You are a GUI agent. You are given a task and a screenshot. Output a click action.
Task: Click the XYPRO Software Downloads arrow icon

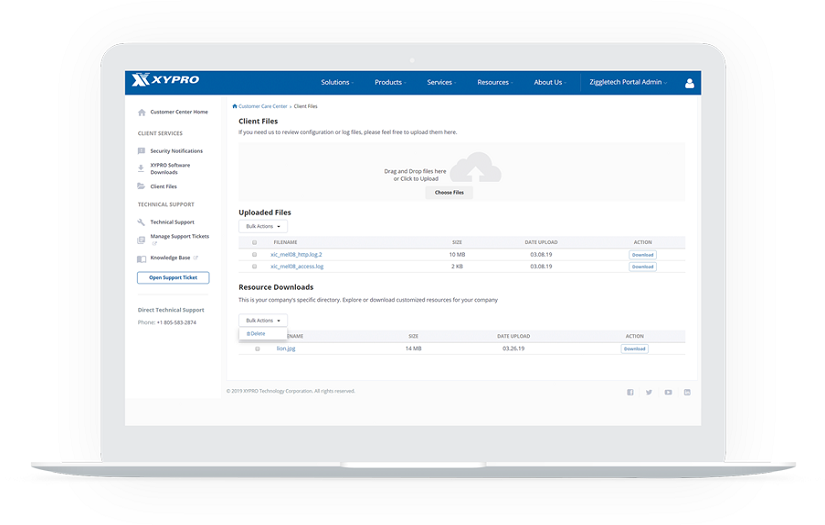point(140,168)
